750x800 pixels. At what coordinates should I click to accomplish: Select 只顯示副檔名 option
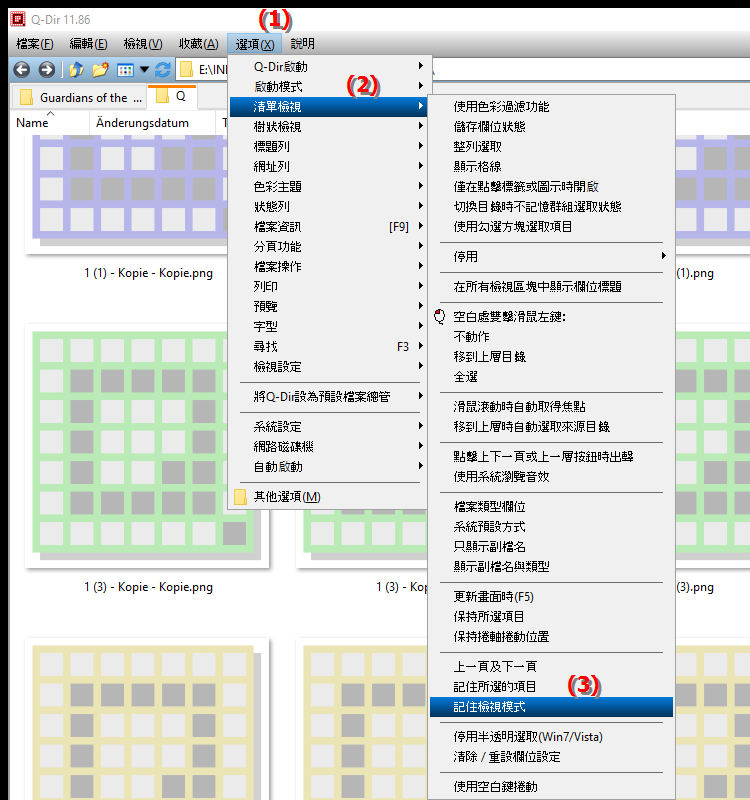(x=552, y=546)
